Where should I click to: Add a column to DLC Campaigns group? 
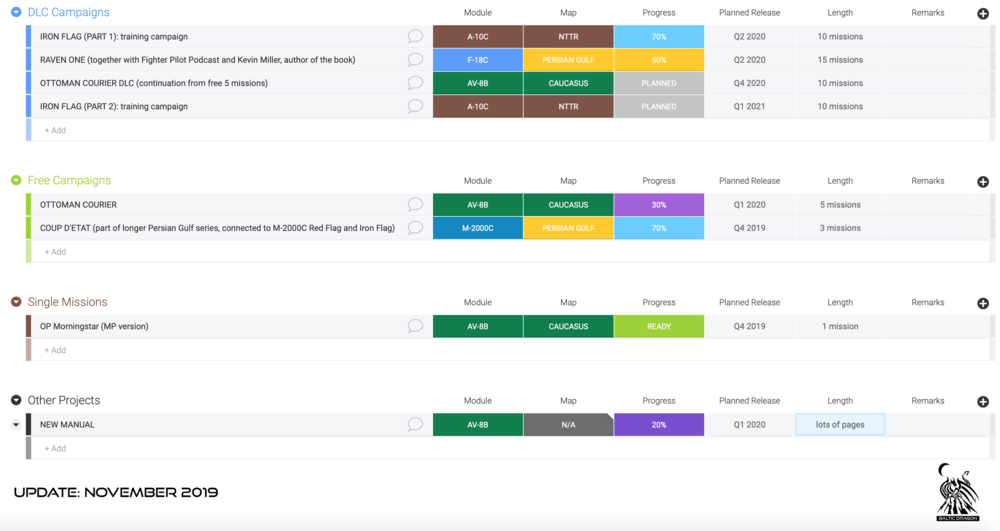point(983,14)
